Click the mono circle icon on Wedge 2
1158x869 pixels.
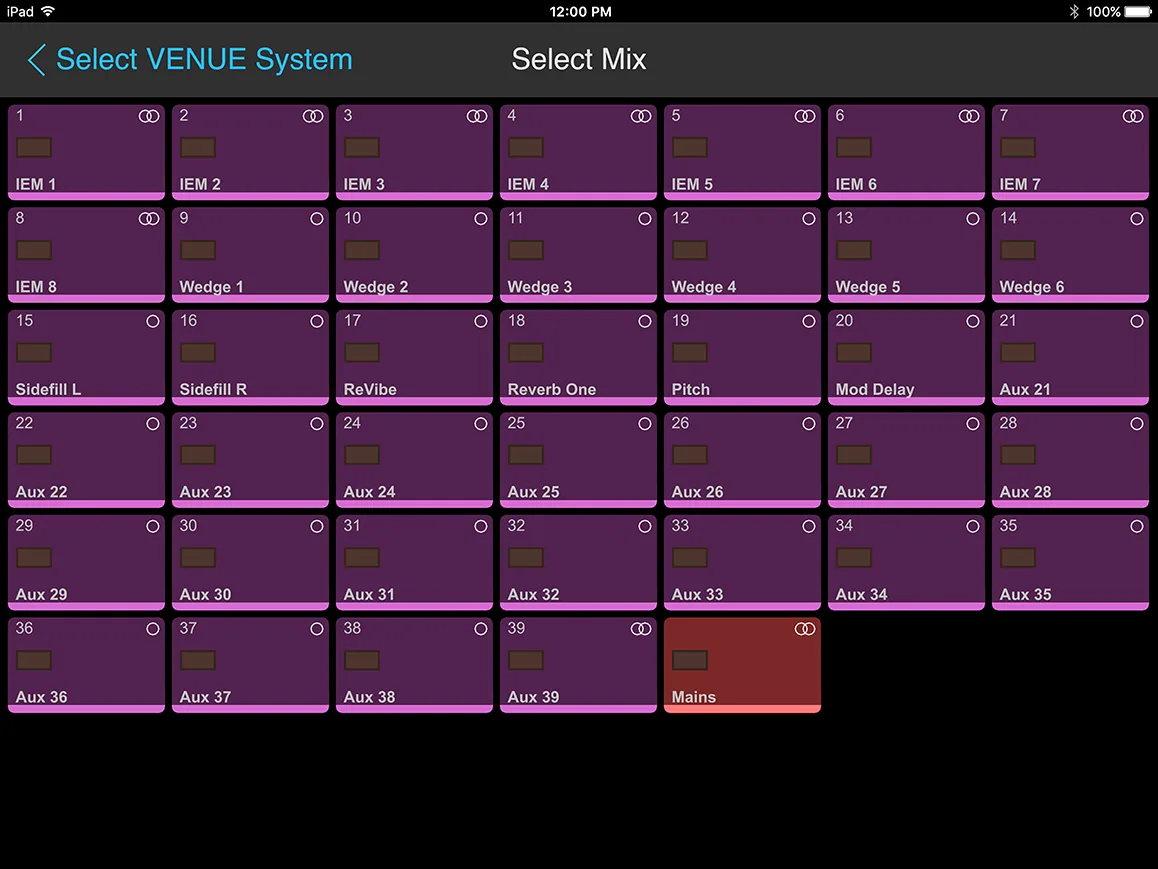pyautogui.click(x=481, y=219)
